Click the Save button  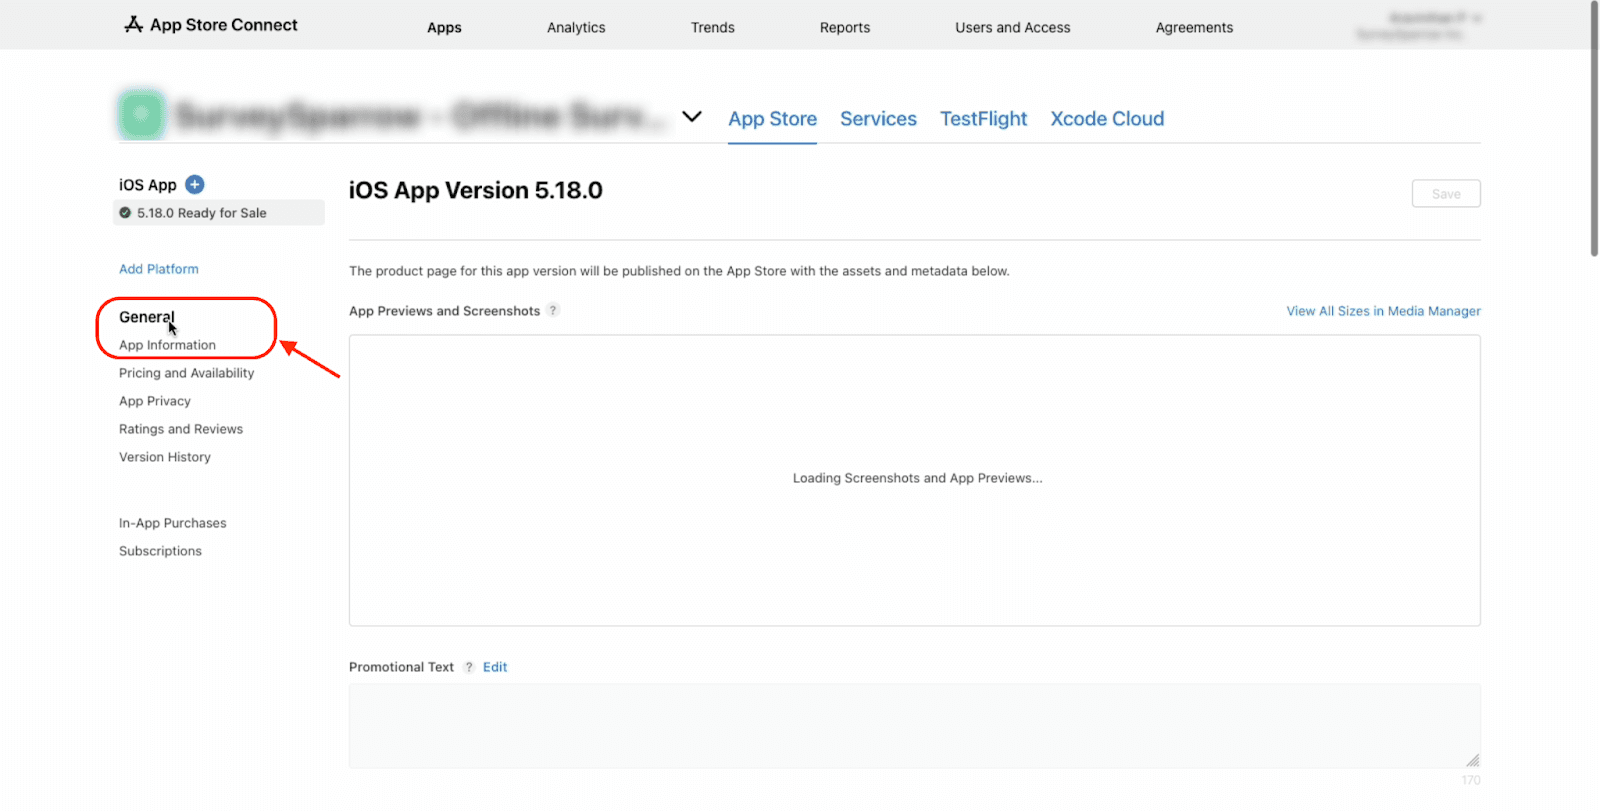coord(1445,194)
